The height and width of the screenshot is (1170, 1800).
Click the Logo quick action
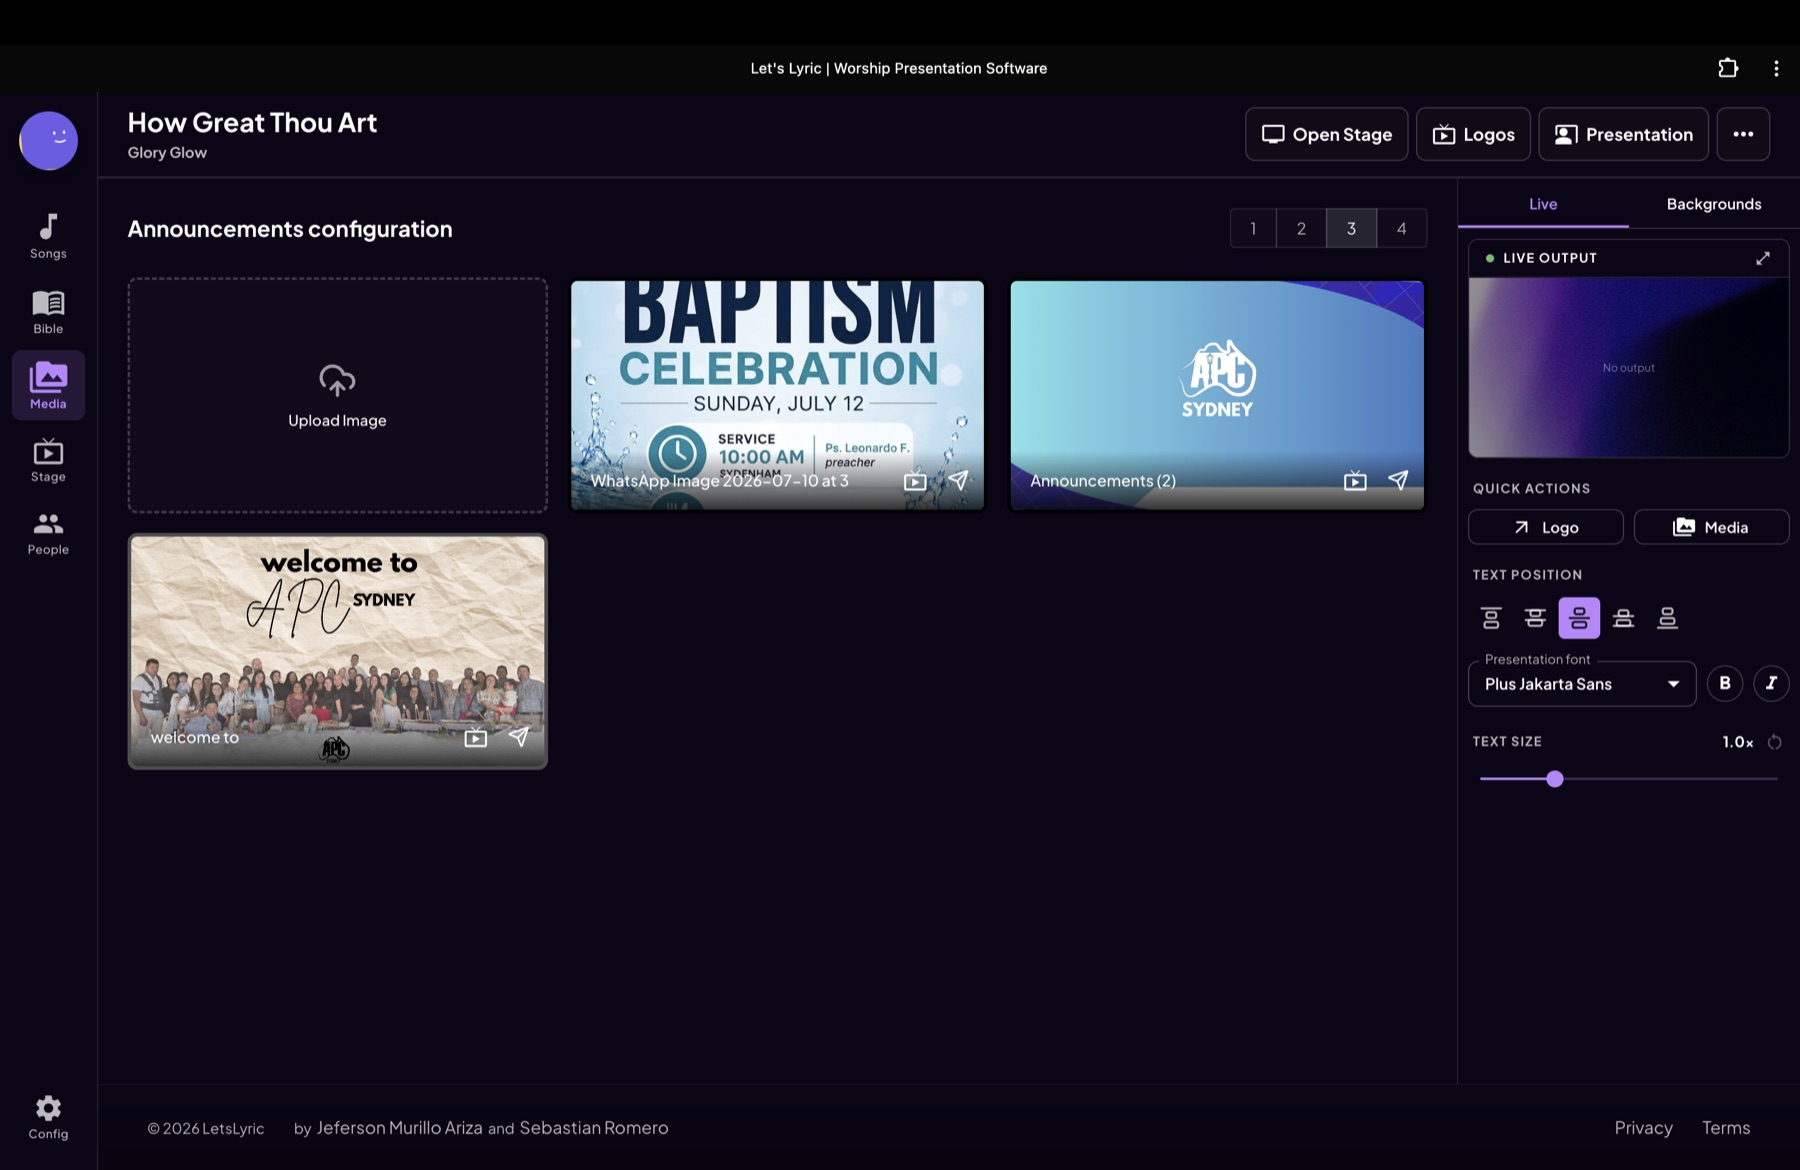1545,527
